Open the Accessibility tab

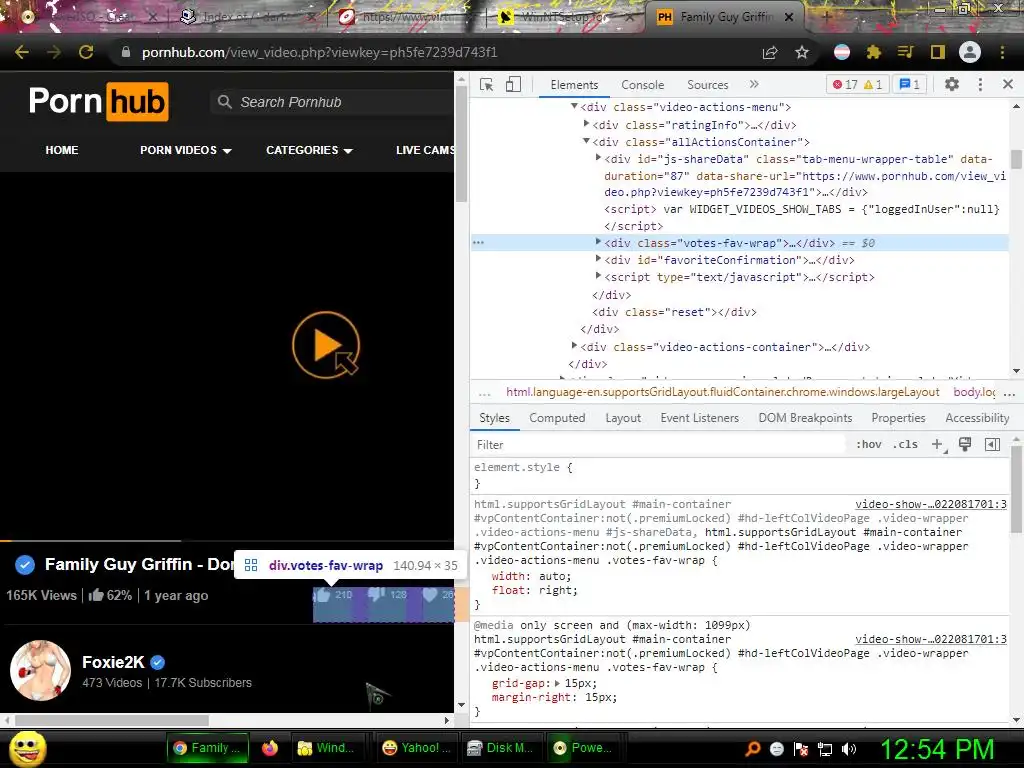[x=977, y=418]
